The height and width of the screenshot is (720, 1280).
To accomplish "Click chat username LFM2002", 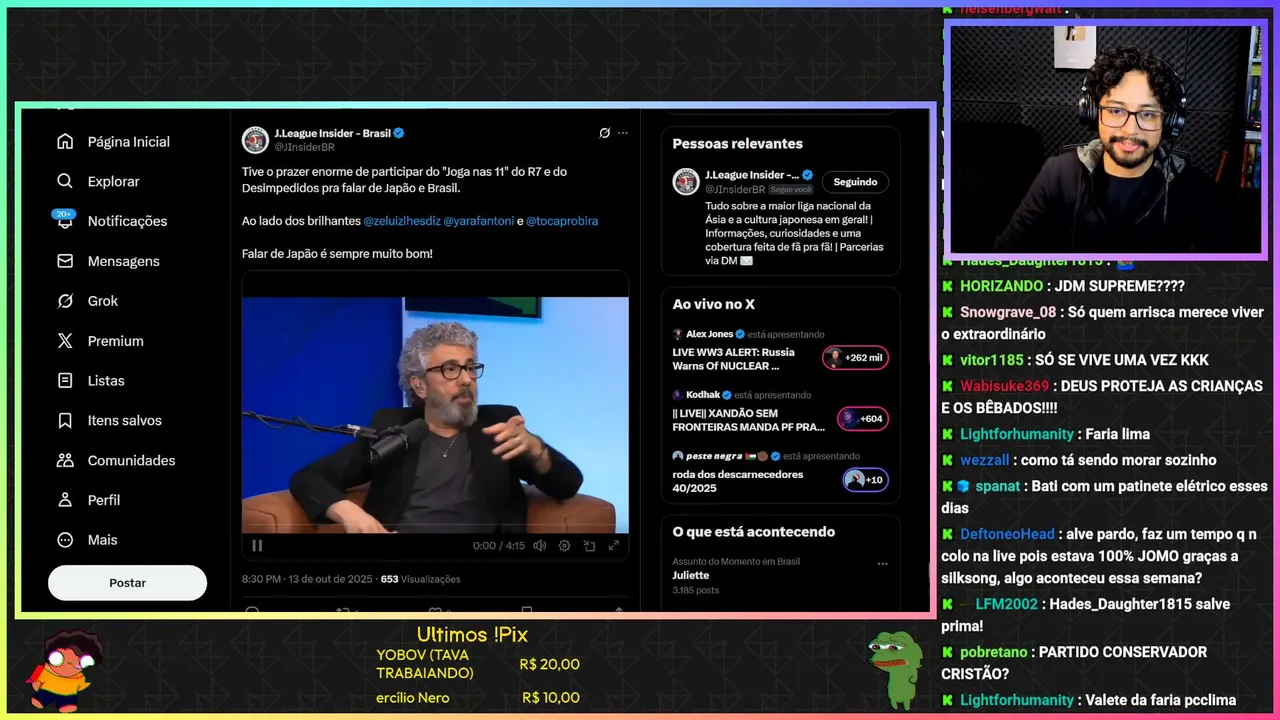I will pos(1007,604).
